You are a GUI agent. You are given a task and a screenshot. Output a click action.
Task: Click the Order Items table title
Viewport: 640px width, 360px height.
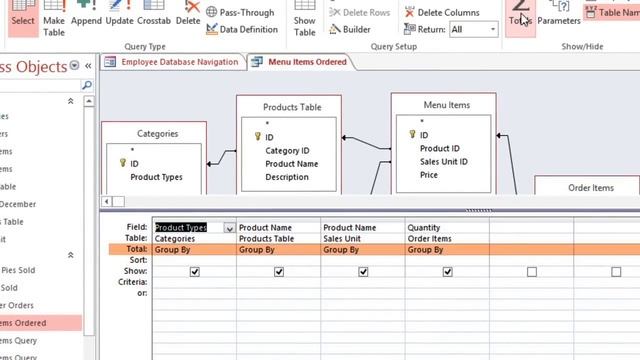pos(591,188)
